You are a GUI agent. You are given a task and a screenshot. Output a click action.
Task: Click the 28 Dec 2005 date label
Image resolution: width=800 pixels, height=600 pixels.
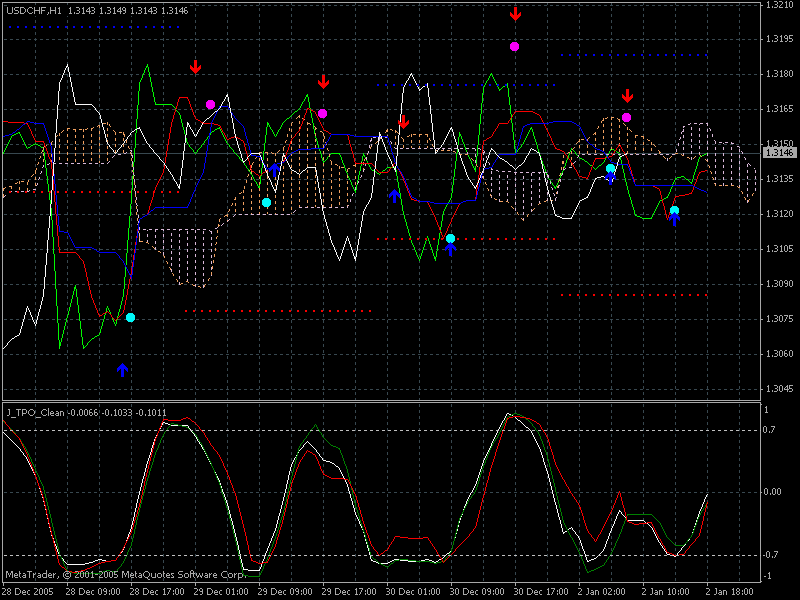28,592
